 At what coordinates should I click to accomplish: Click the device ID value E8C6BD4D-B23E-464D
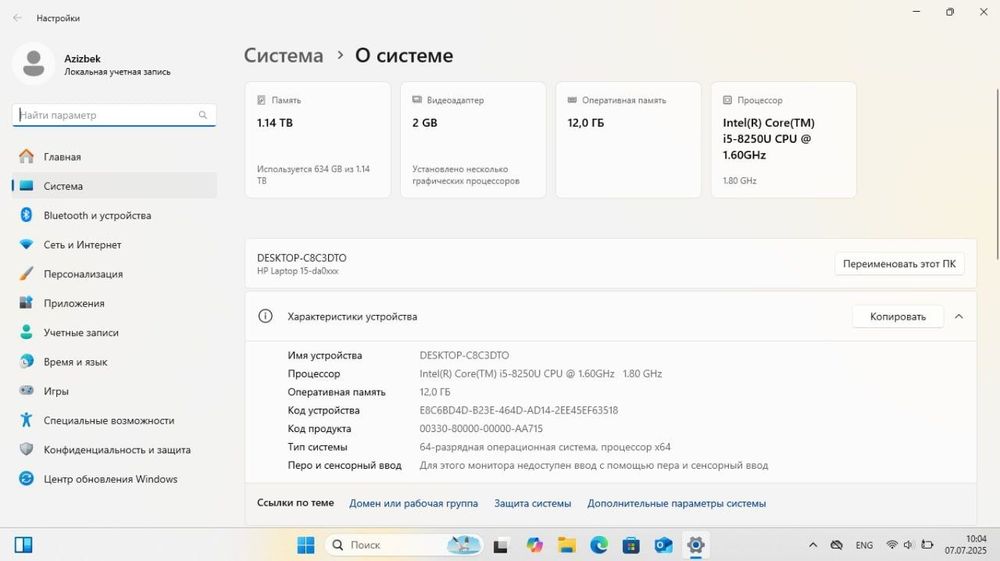click(x=518, y=411)
